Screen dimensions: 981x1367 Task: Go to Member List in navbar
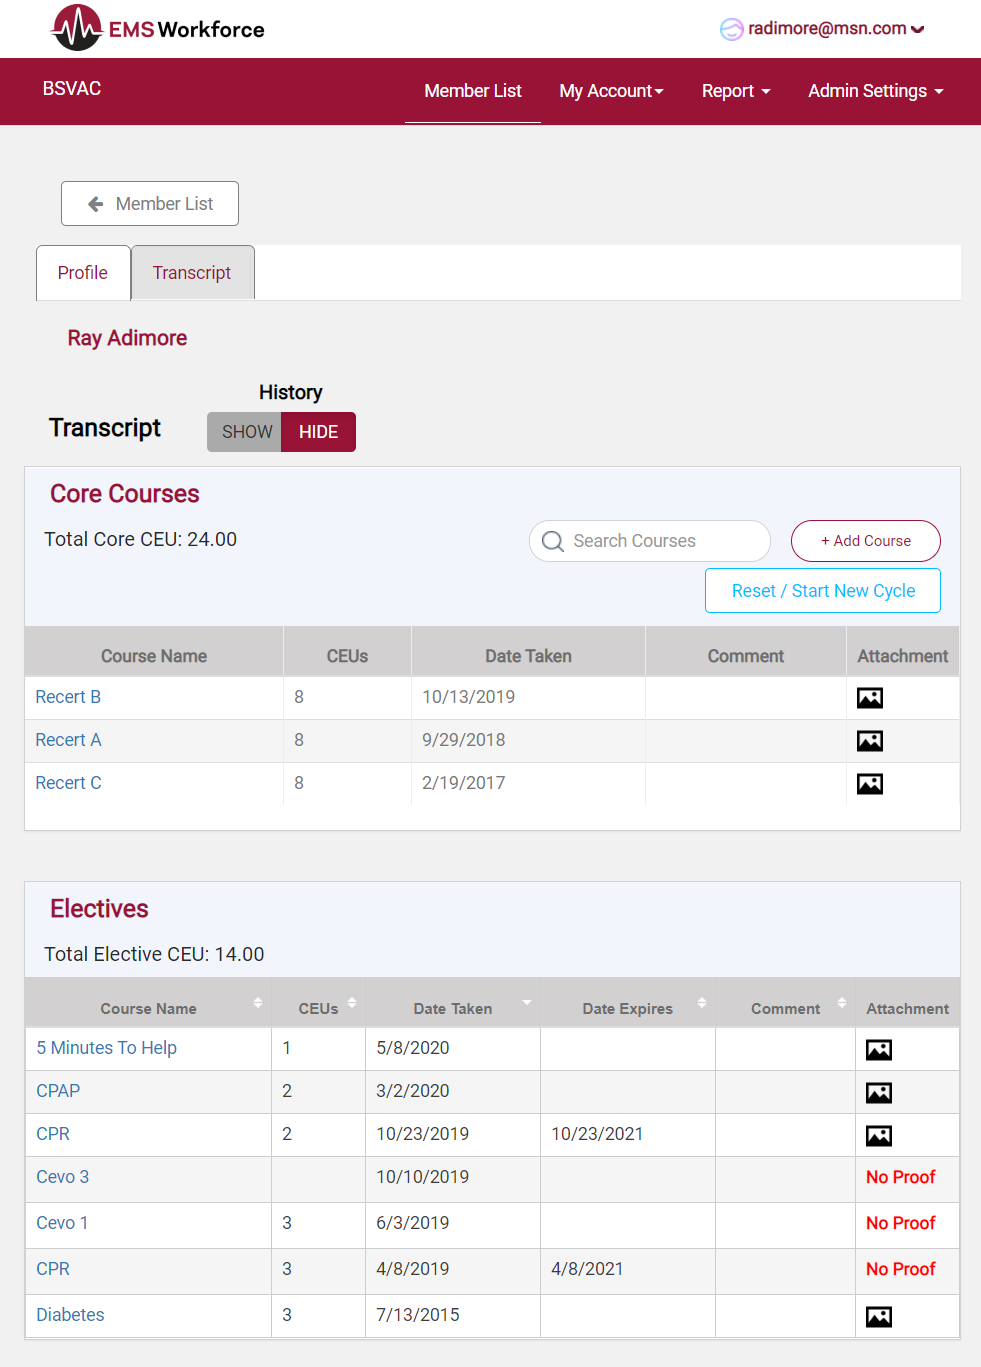point(473,91)
